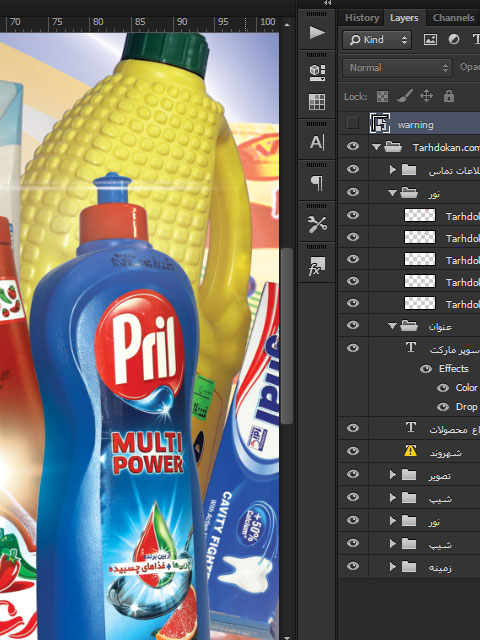Hide the سوپر مارکت text layer
This screenshot has height=640, width=480.
(x=353, y=348)
